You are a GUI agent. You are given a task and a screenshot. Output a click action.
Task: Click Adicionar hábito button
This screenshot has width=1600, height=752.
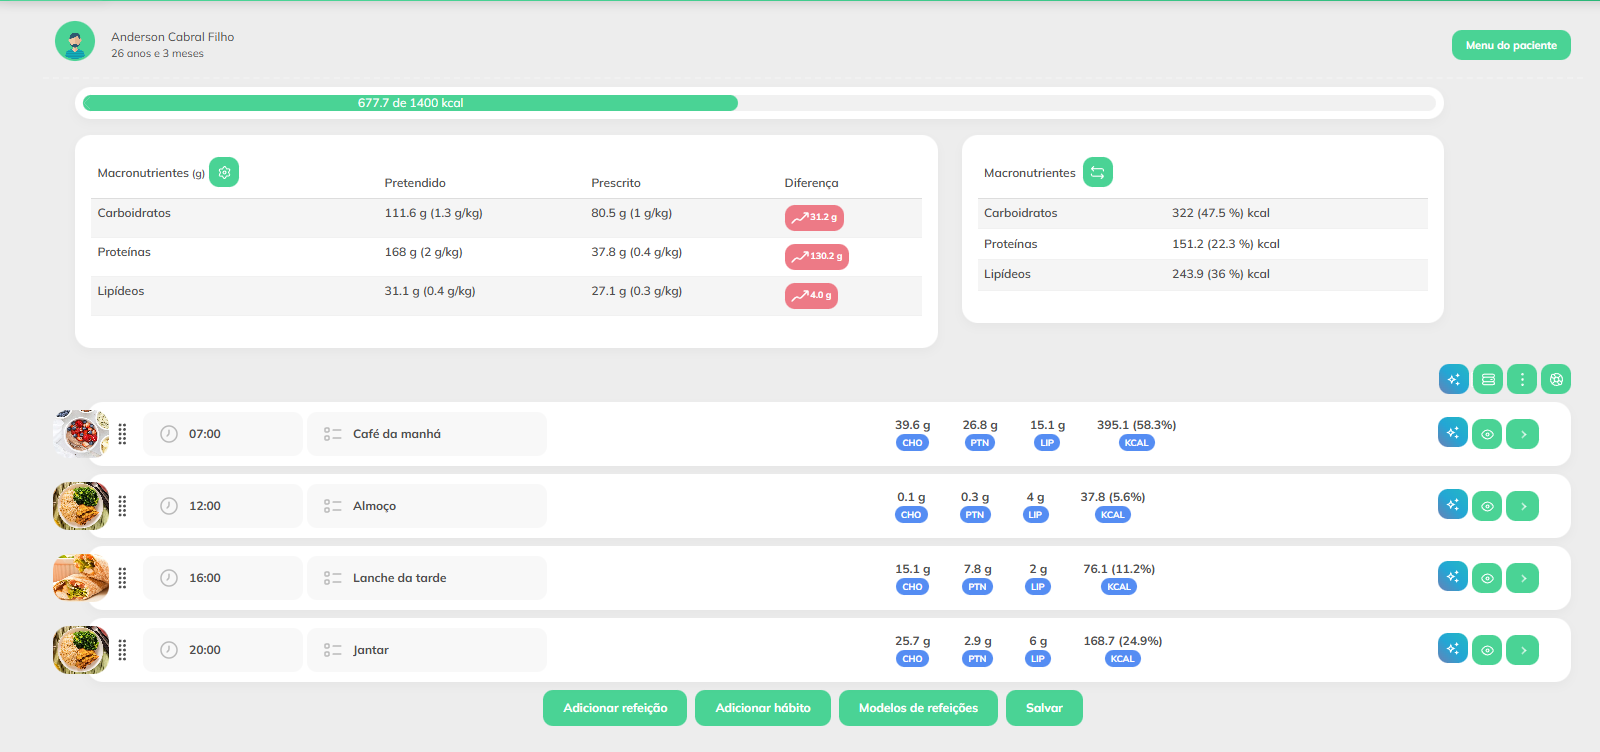(763, 708)
